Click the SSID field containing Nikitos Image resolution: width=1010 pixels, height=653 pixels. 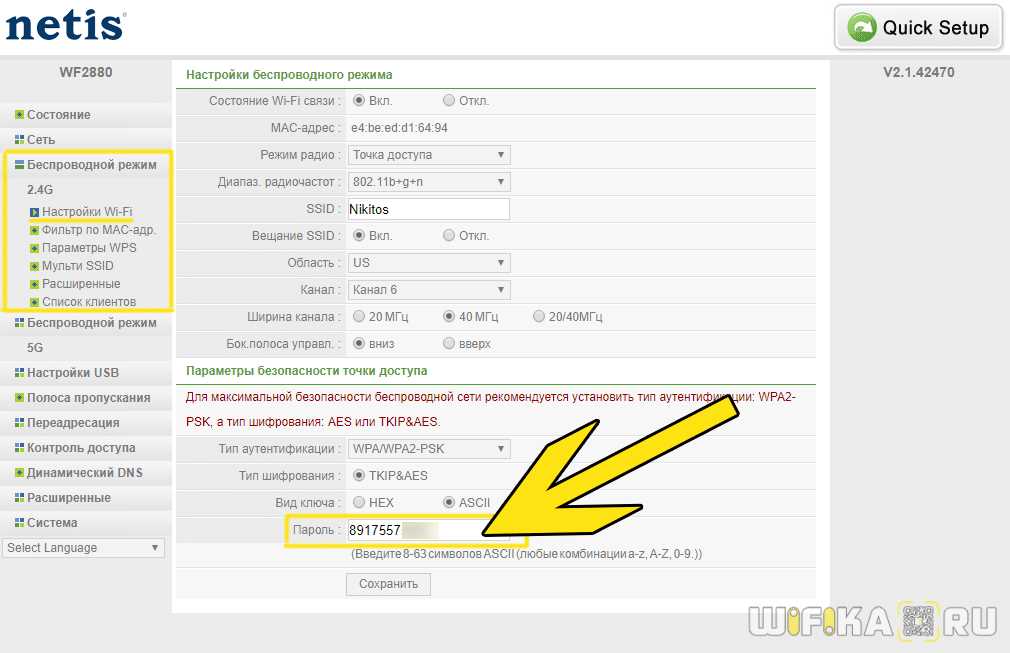tap(429, 209)
